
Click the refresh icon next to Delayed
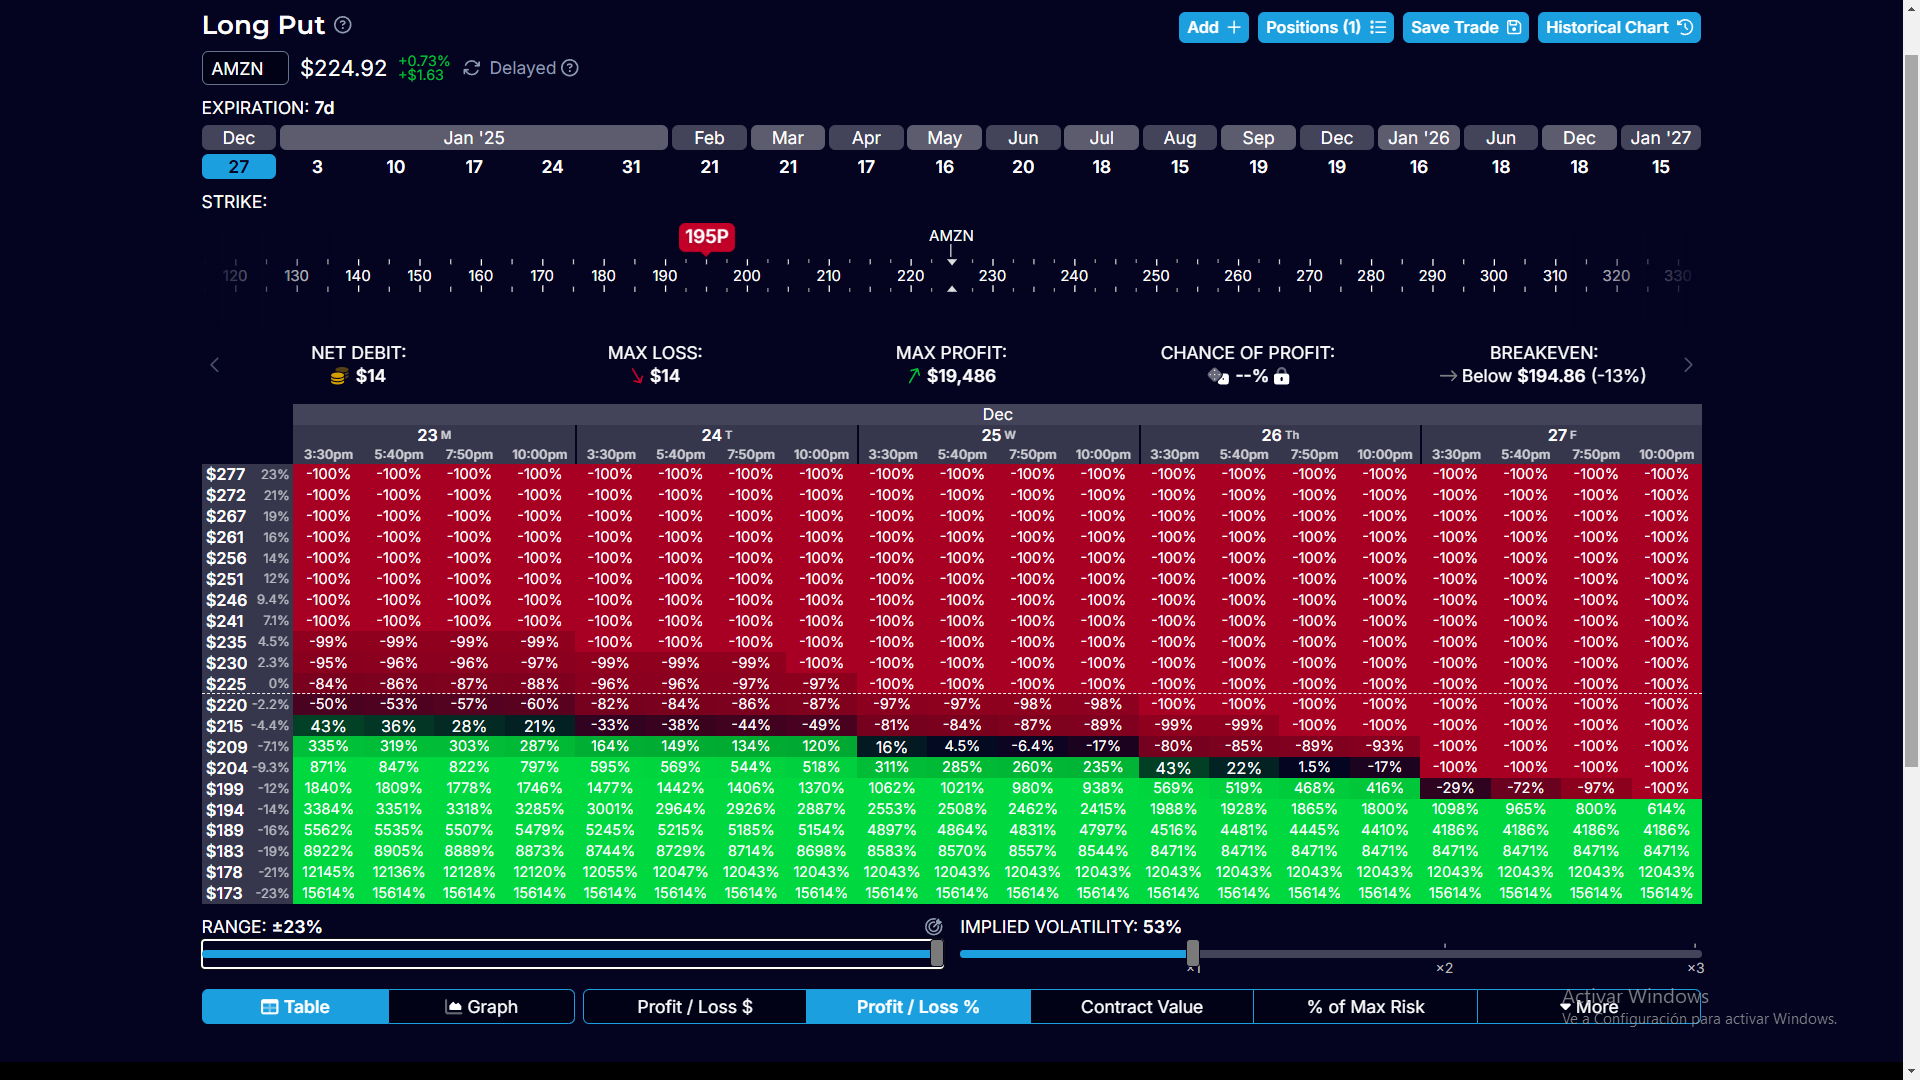472,68
